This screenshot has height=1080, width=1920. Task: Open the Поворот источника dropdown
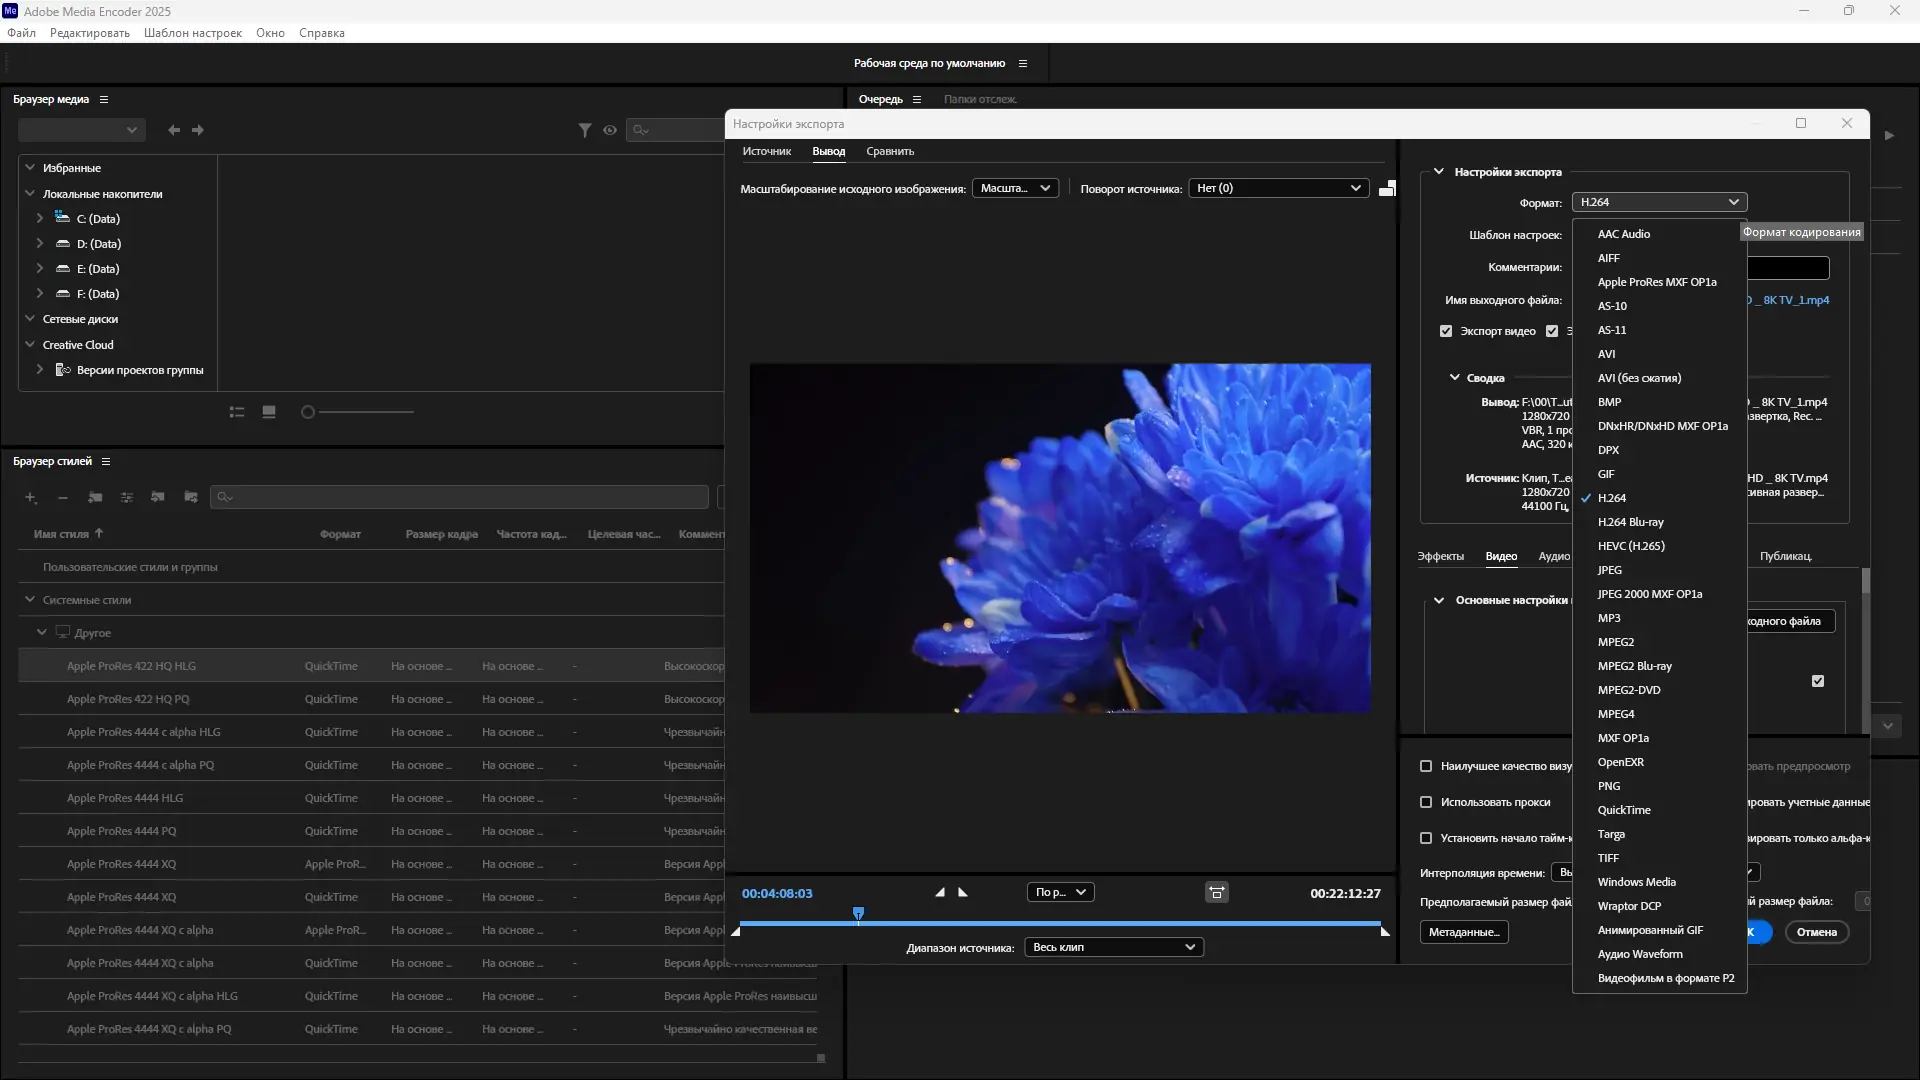click(1278, 188)
